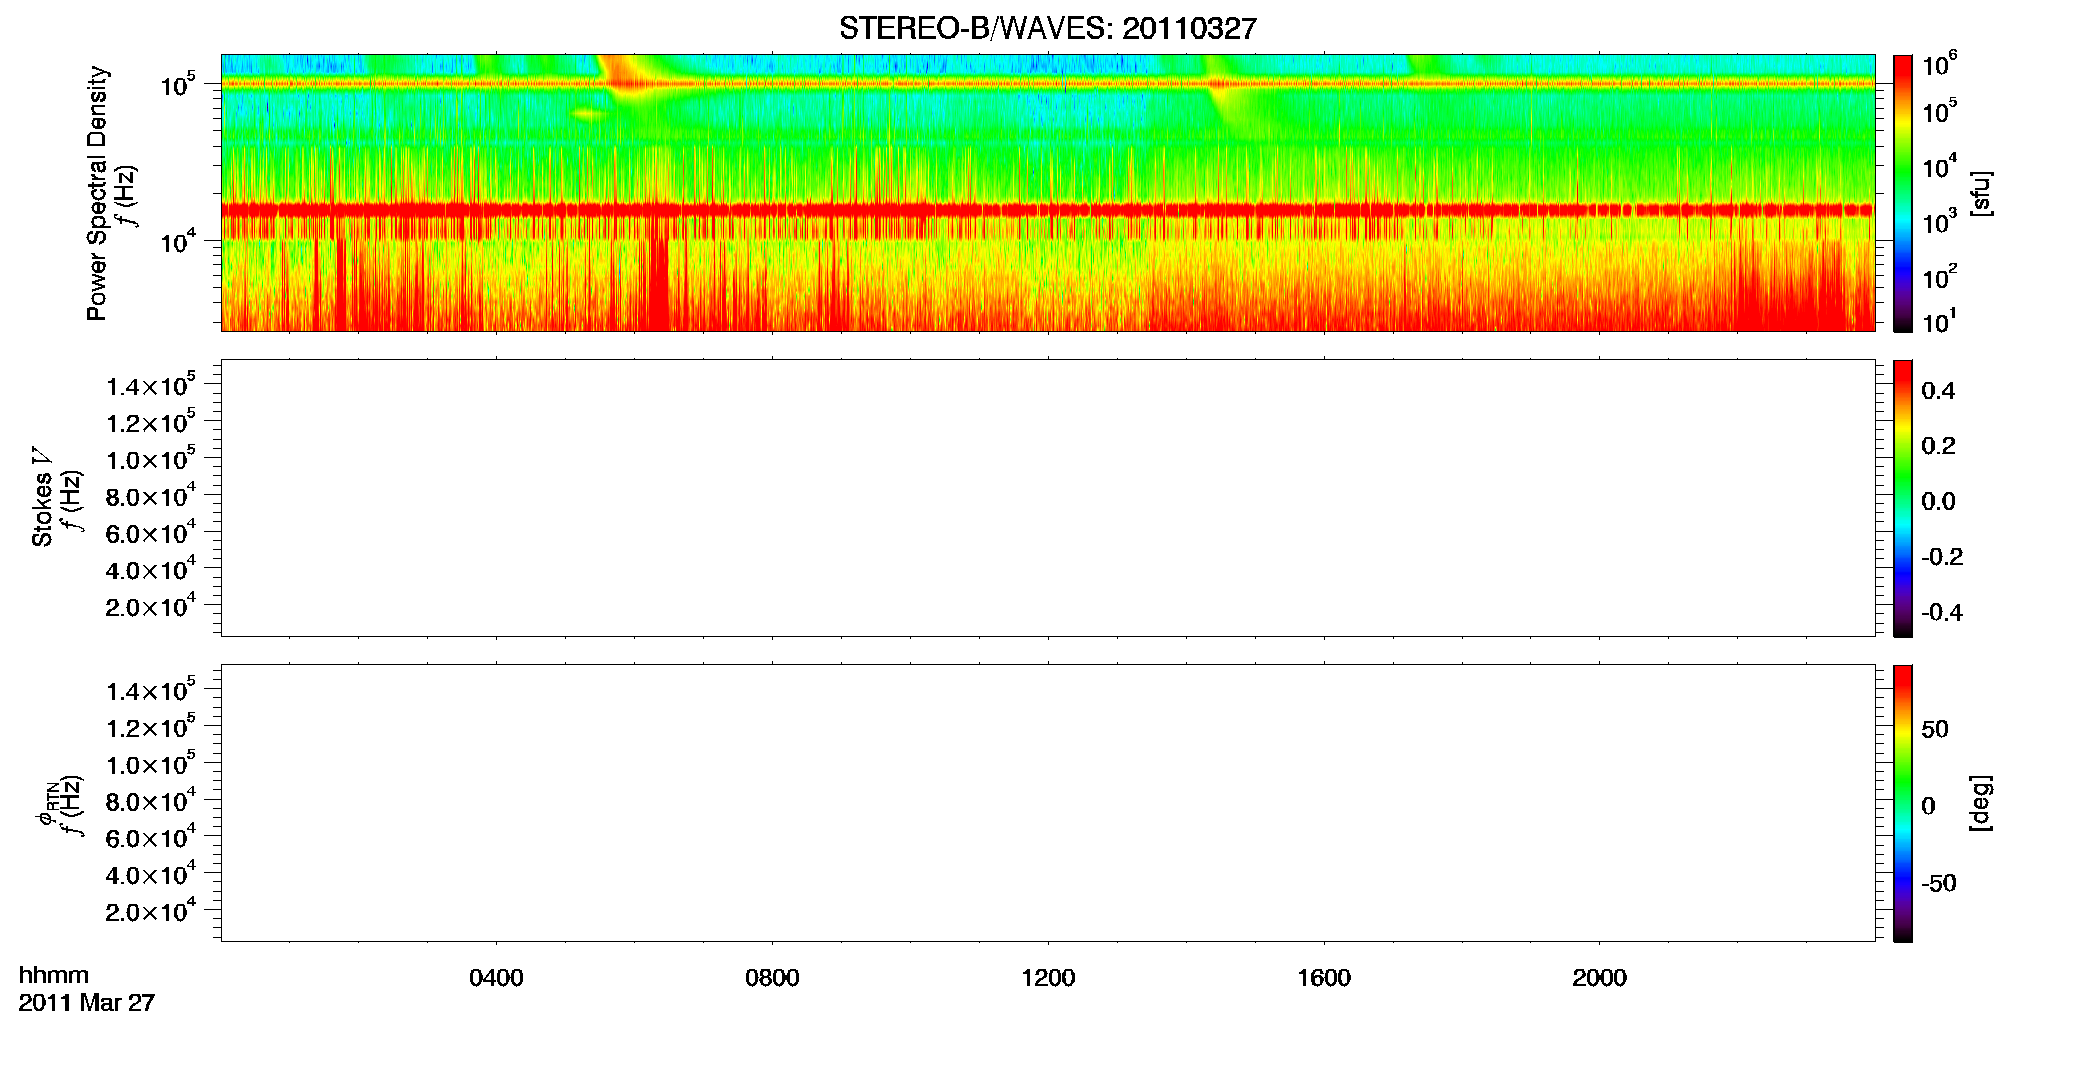Click the '1200' time tick label

tap(1048, 978)
